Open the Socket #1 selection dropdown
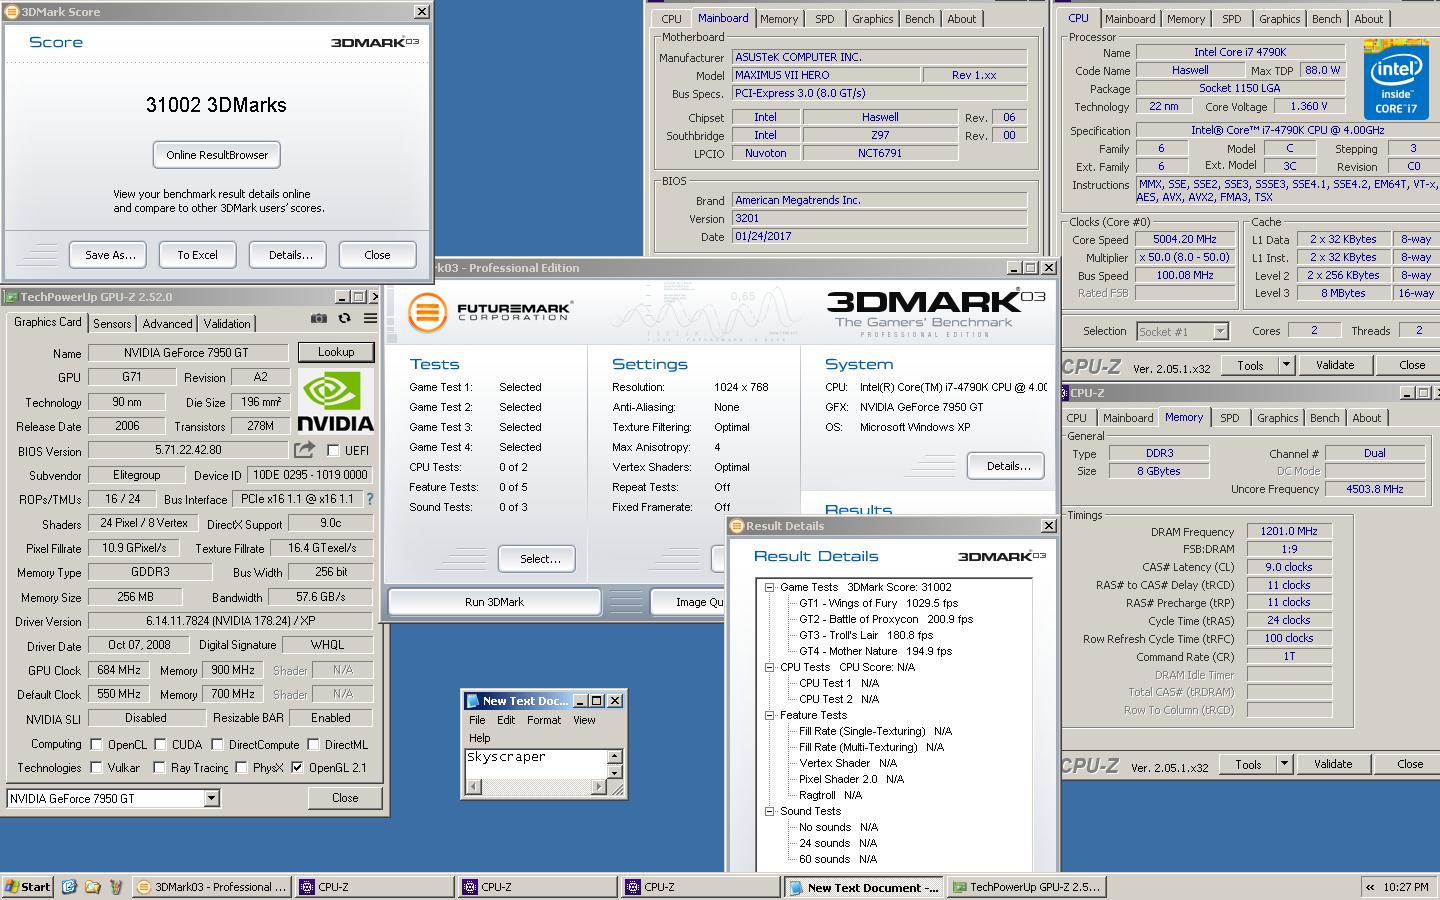This screenshot has width=1440, height=900. coord(1220,331)
